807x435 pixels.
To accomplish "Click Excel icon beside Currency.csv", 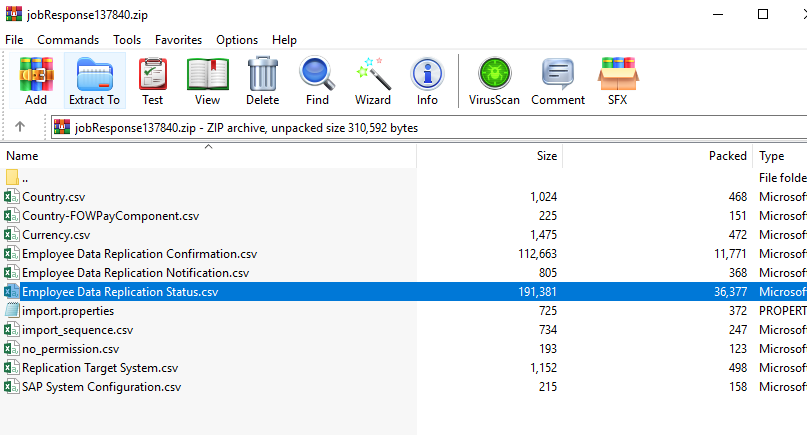I will pos(12,235).
